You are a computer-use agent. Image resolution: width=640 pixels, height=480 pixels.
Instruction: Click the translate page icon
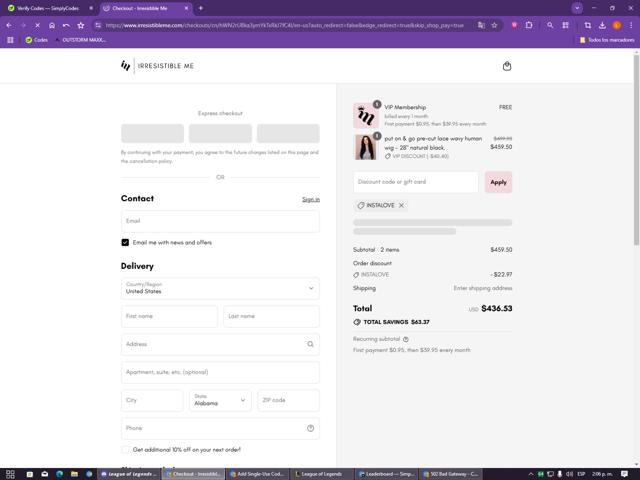pyautogui.click(x=481, y=25)
